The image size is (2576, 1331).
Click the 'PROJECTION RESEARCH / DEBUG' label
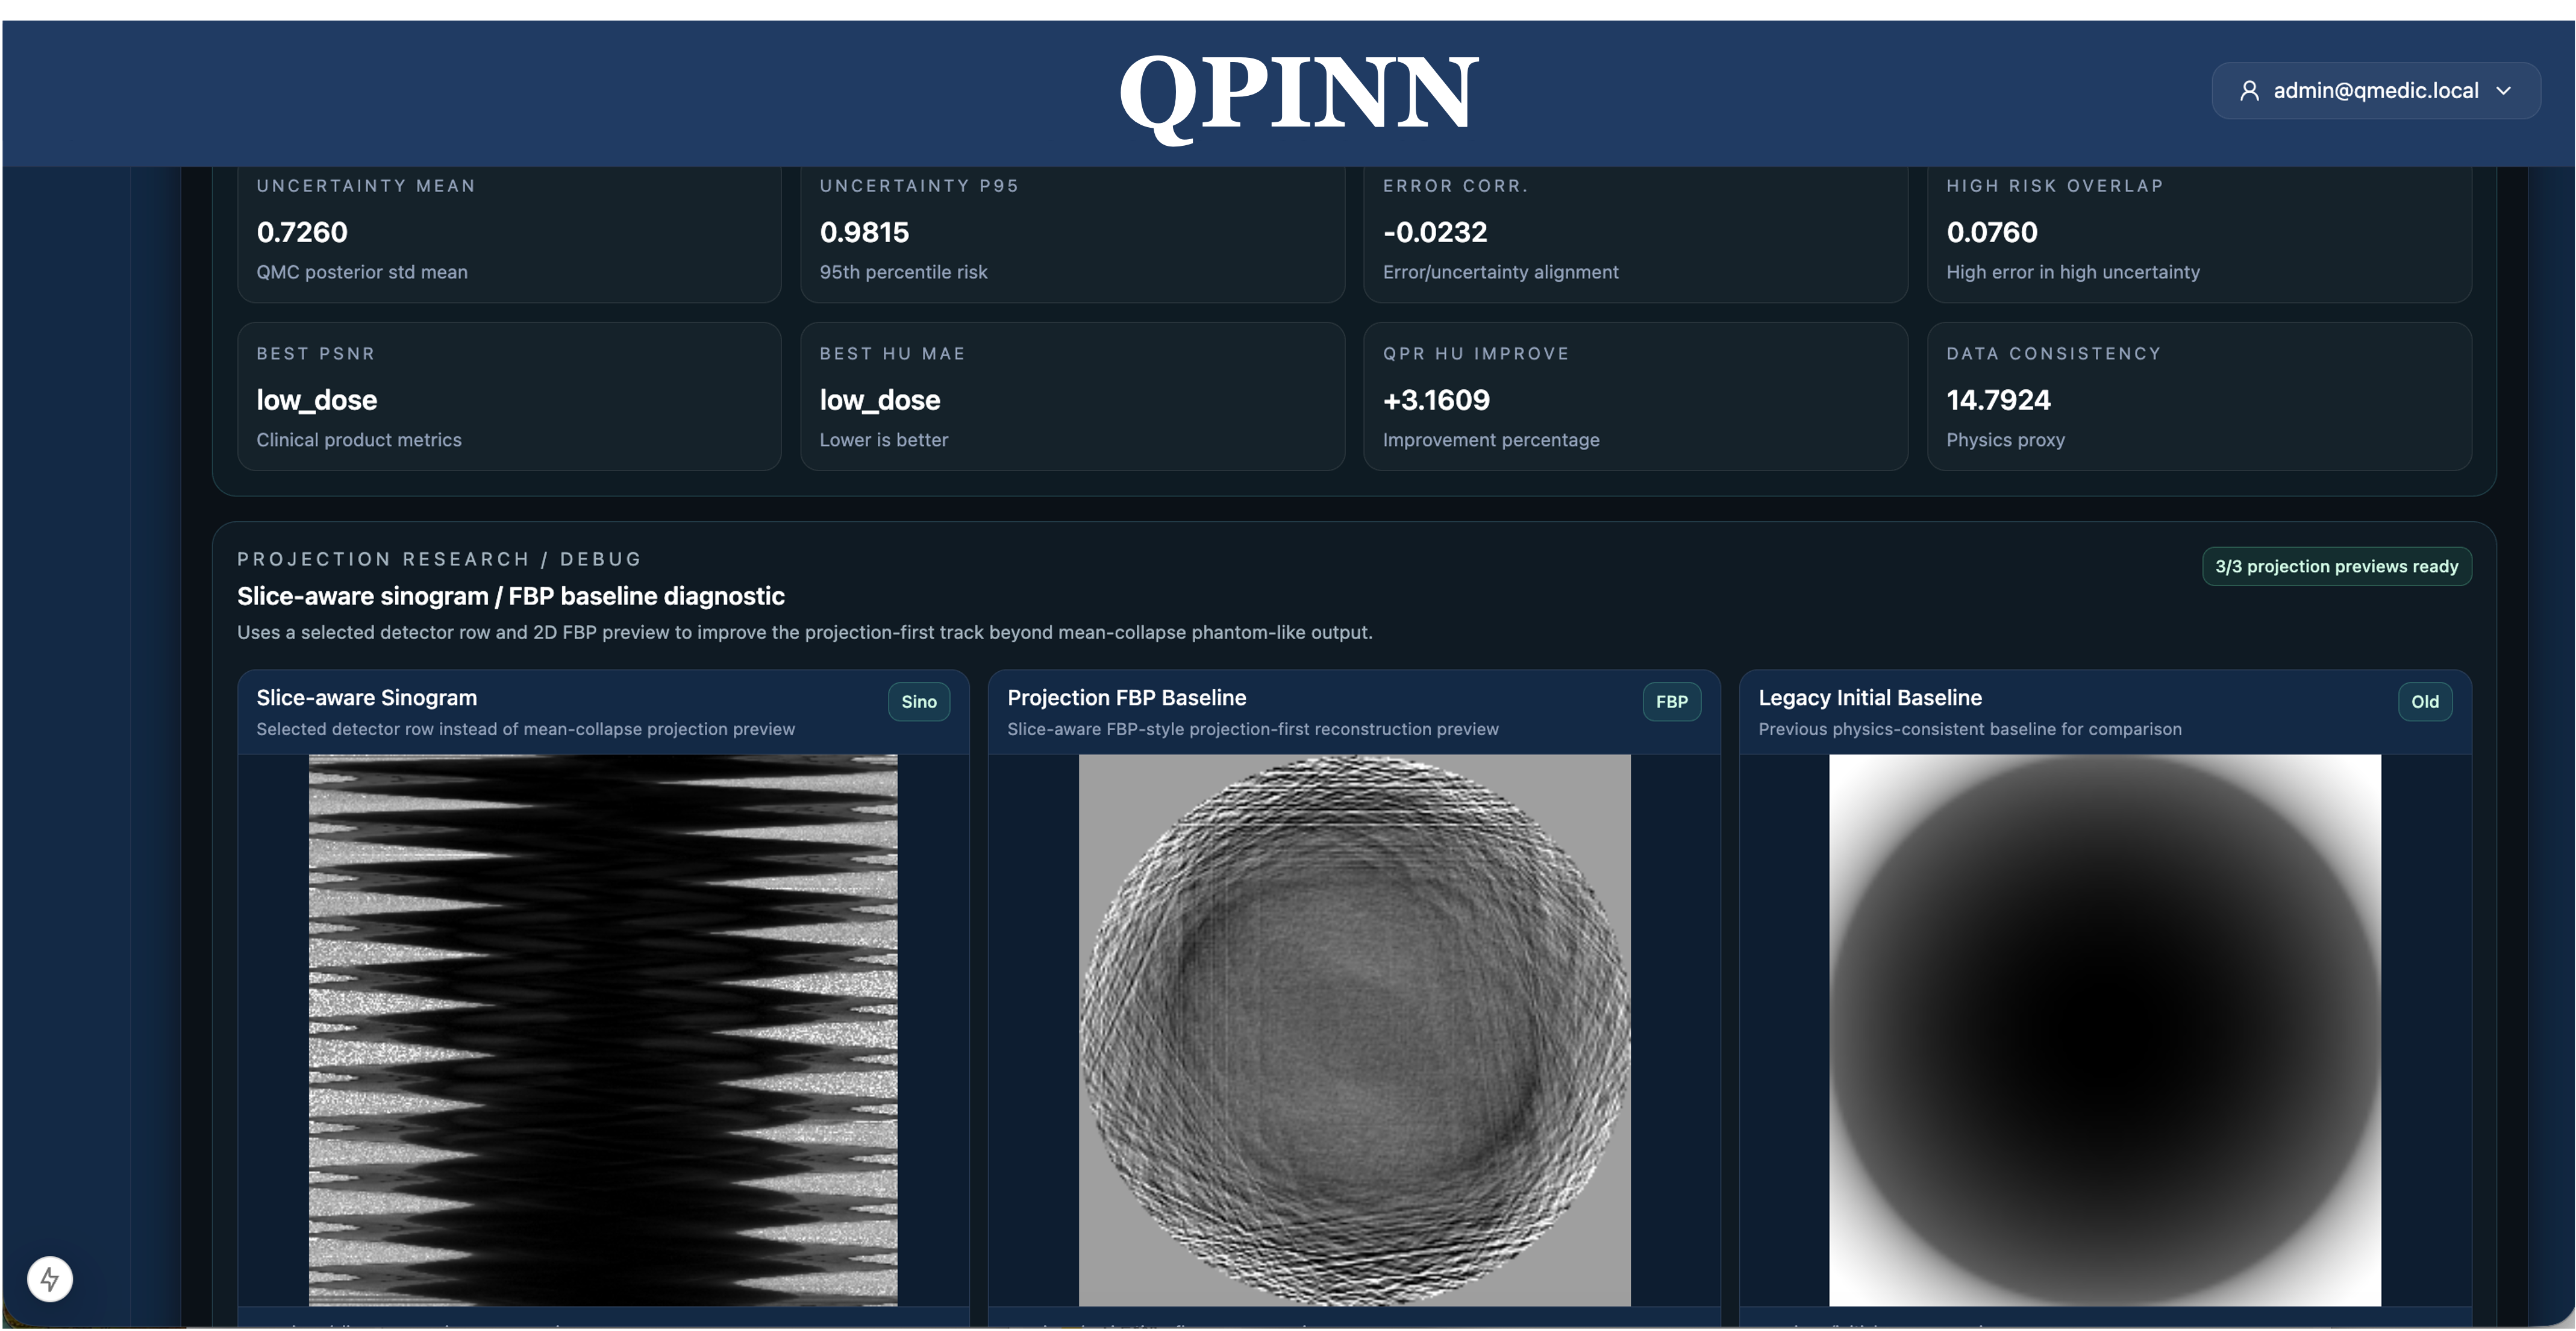[439, 559]
